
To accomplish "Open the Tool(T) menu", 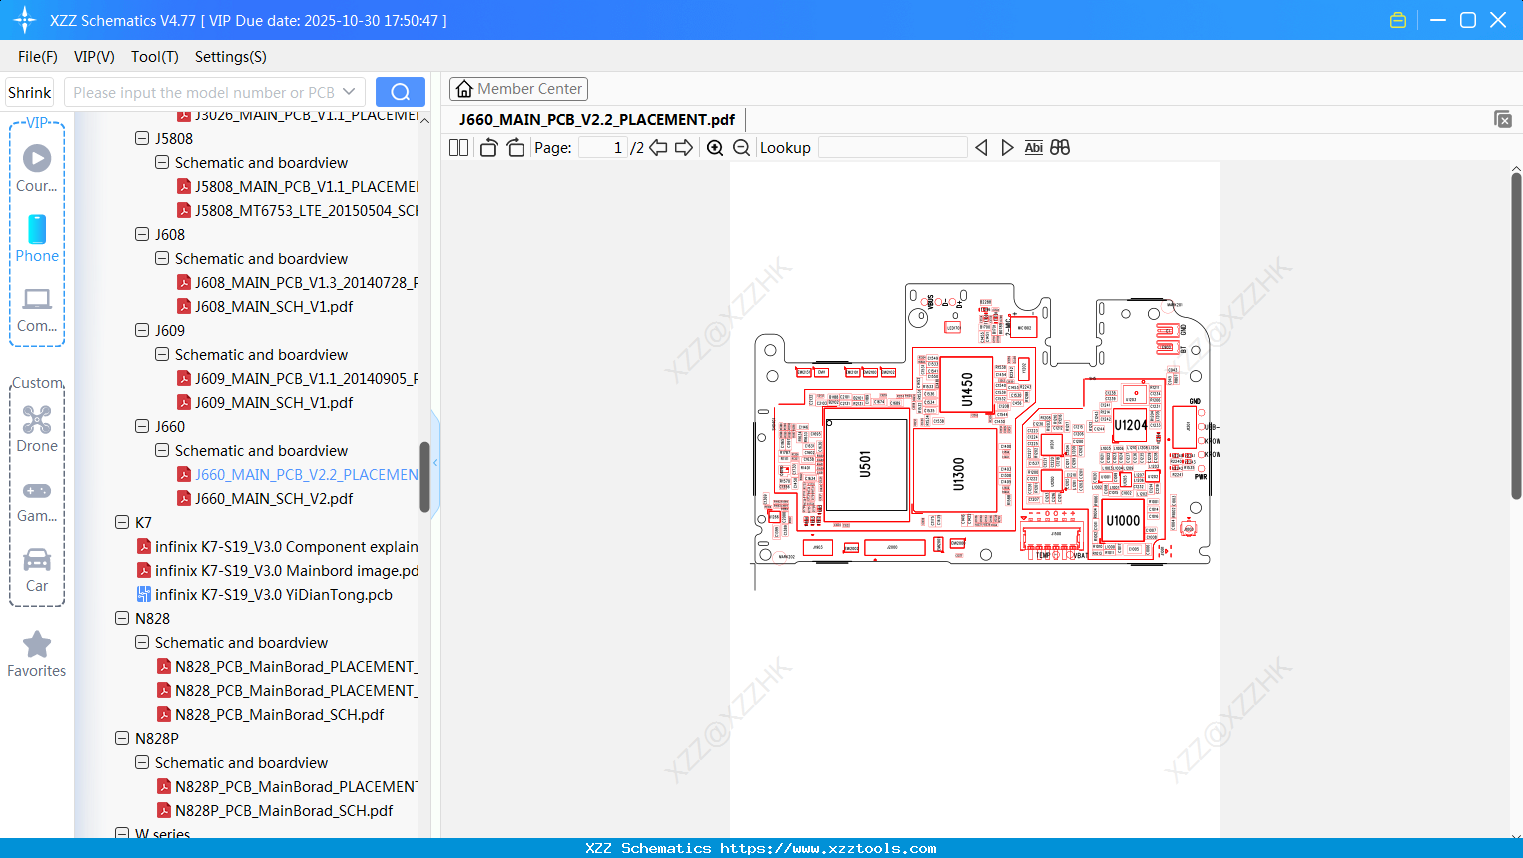I will coord(154,57).
